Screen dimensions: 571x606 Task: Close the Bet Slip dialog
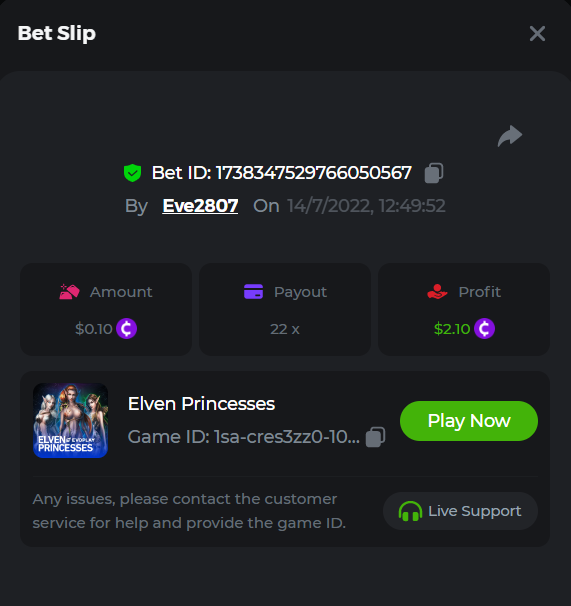537,34
